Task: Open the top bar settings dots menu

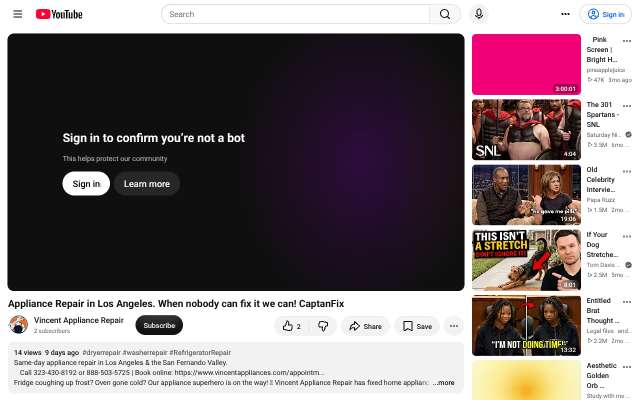Action: click(x=565, y=14)
